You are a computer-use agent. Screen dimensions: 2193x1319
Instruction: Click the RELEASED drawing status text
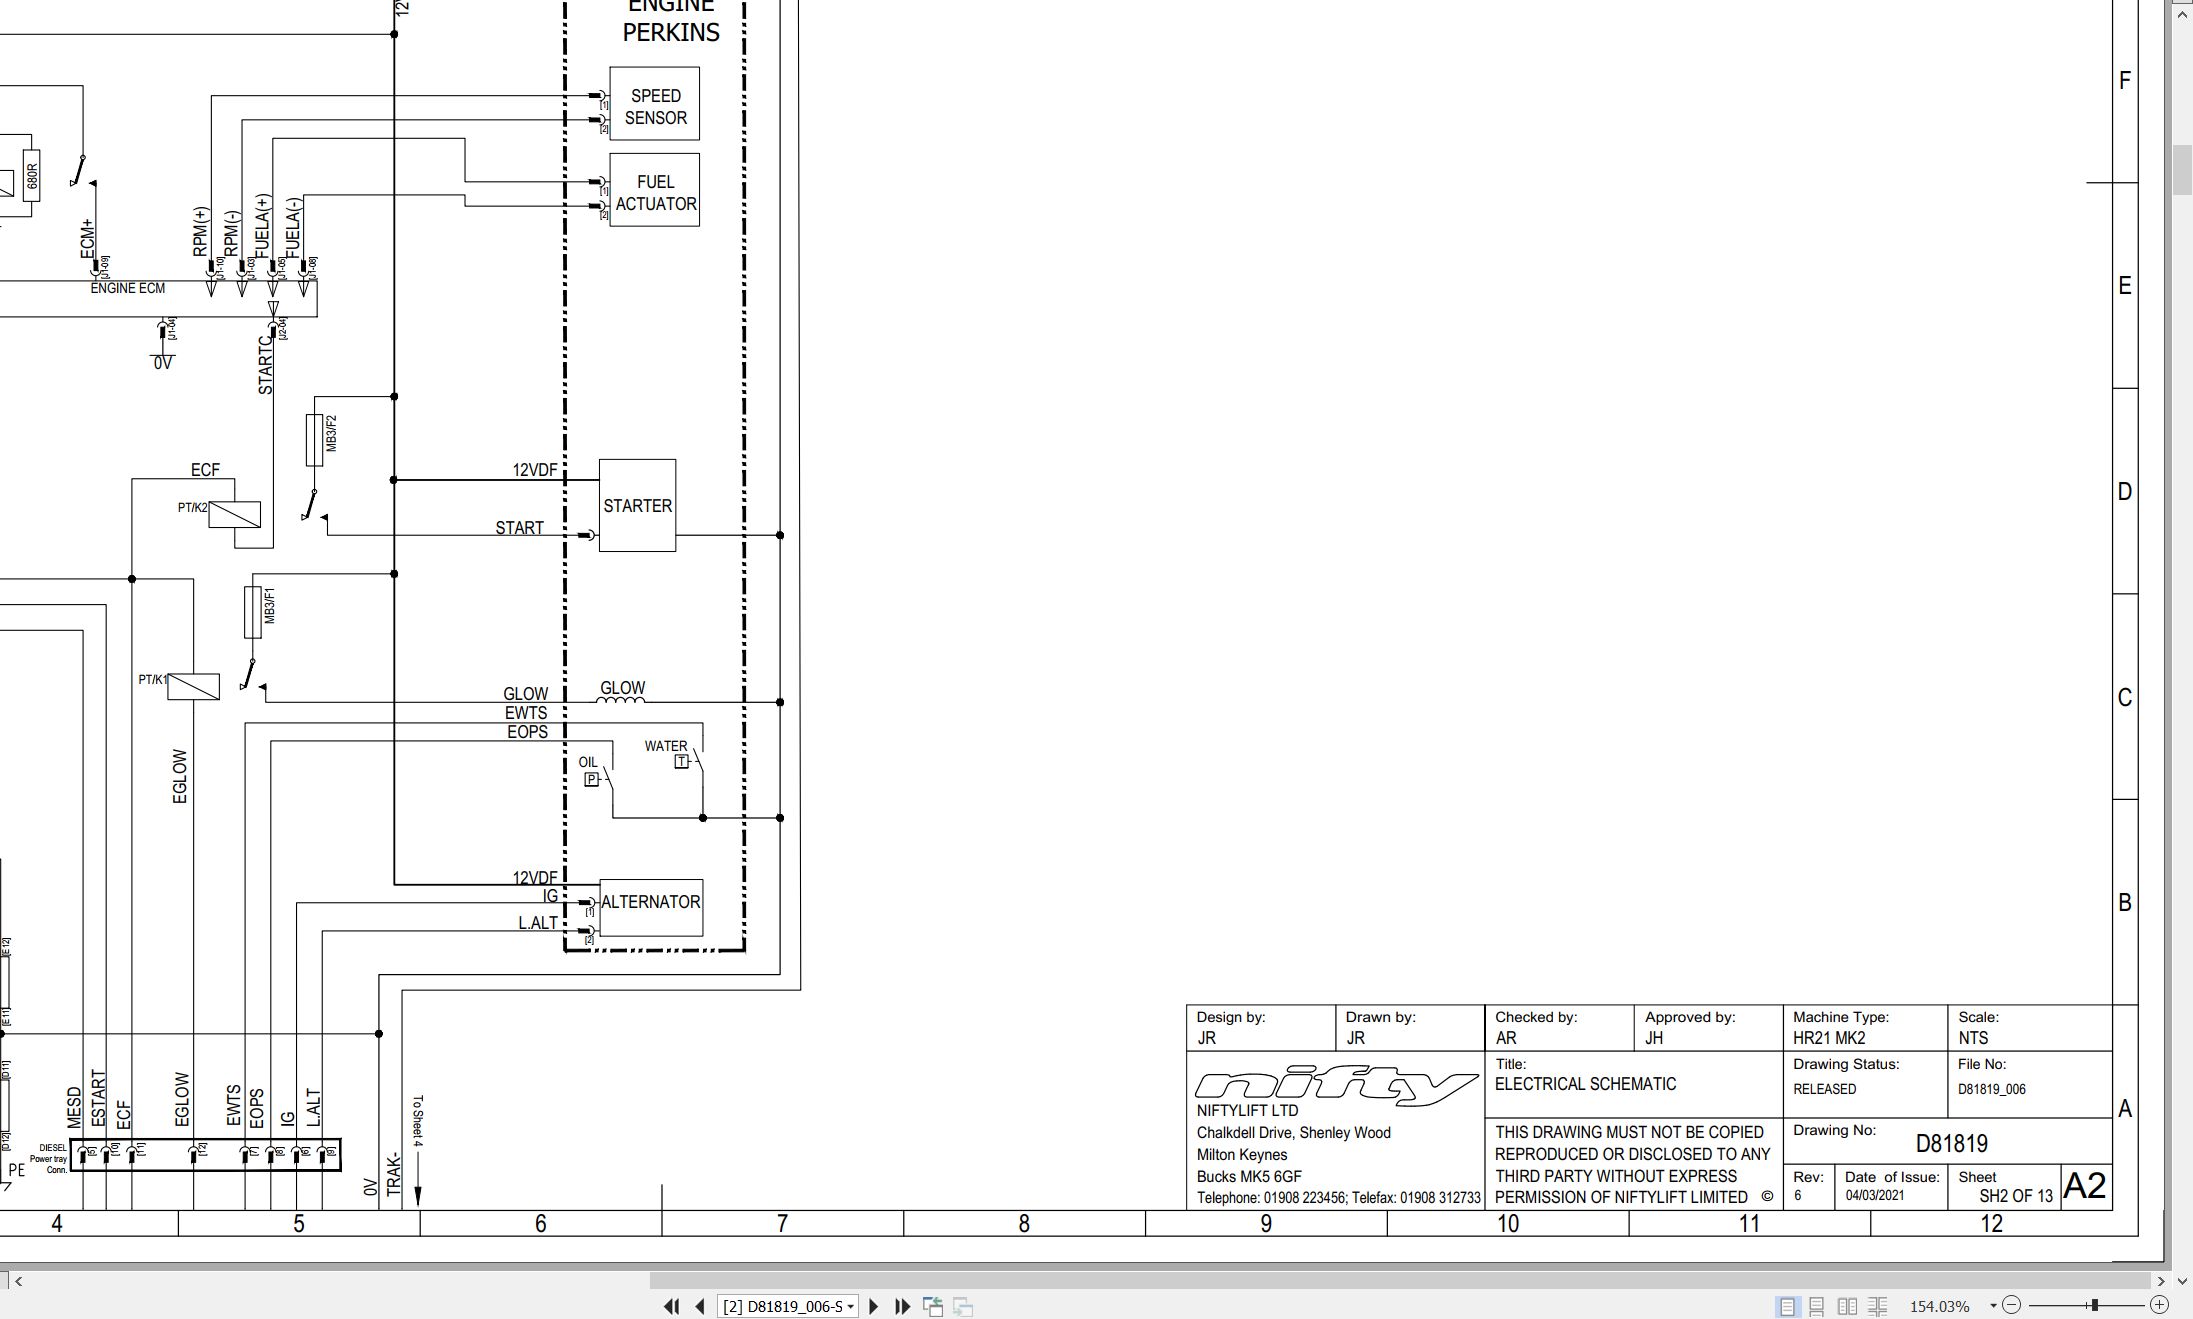(1824, 1089)
